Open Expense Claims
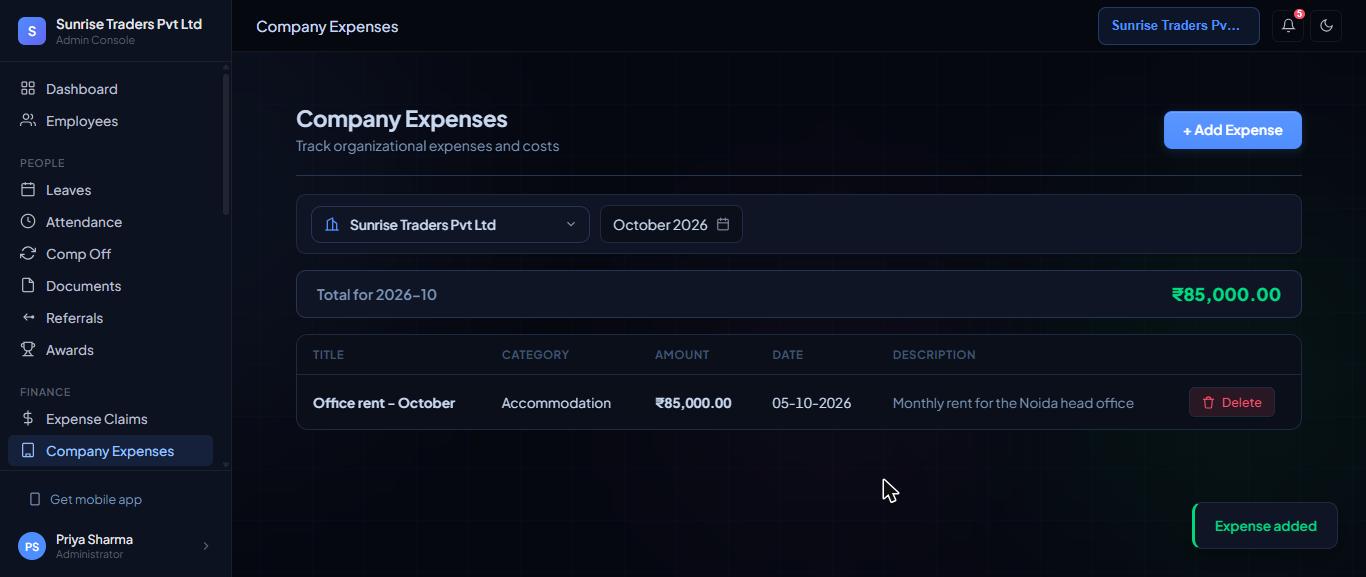Image resolution: width=1366 pixels, height=577 pixels. 110,419
